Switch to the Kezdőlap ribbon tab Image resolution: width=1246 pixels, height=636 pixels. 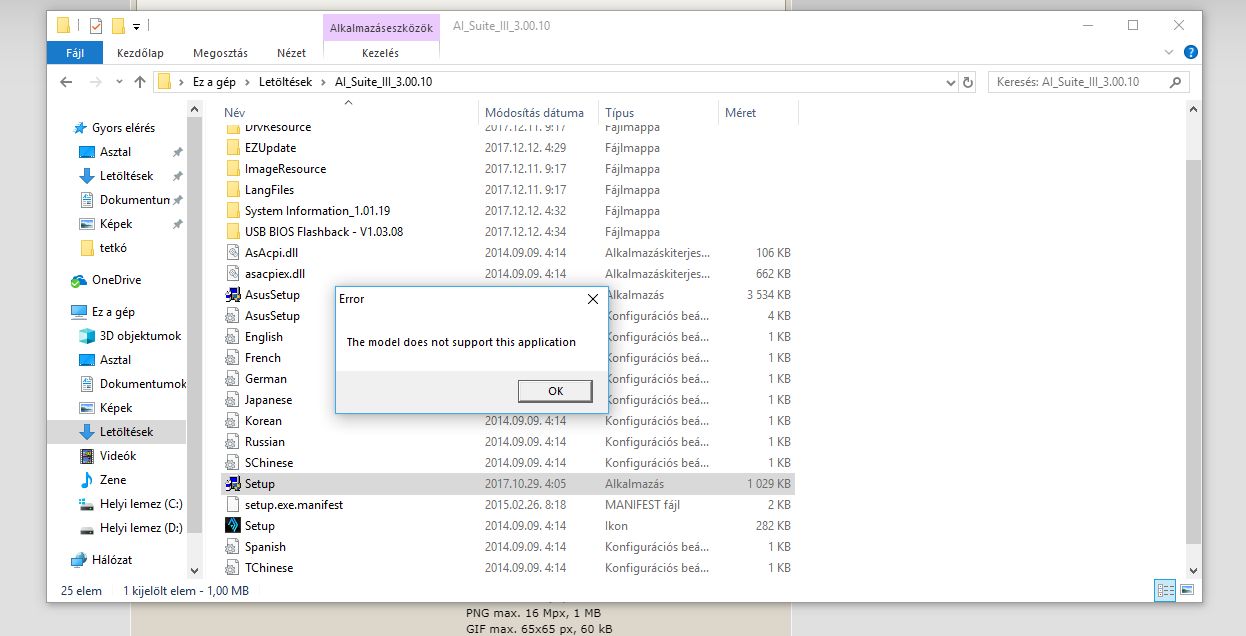140,53
